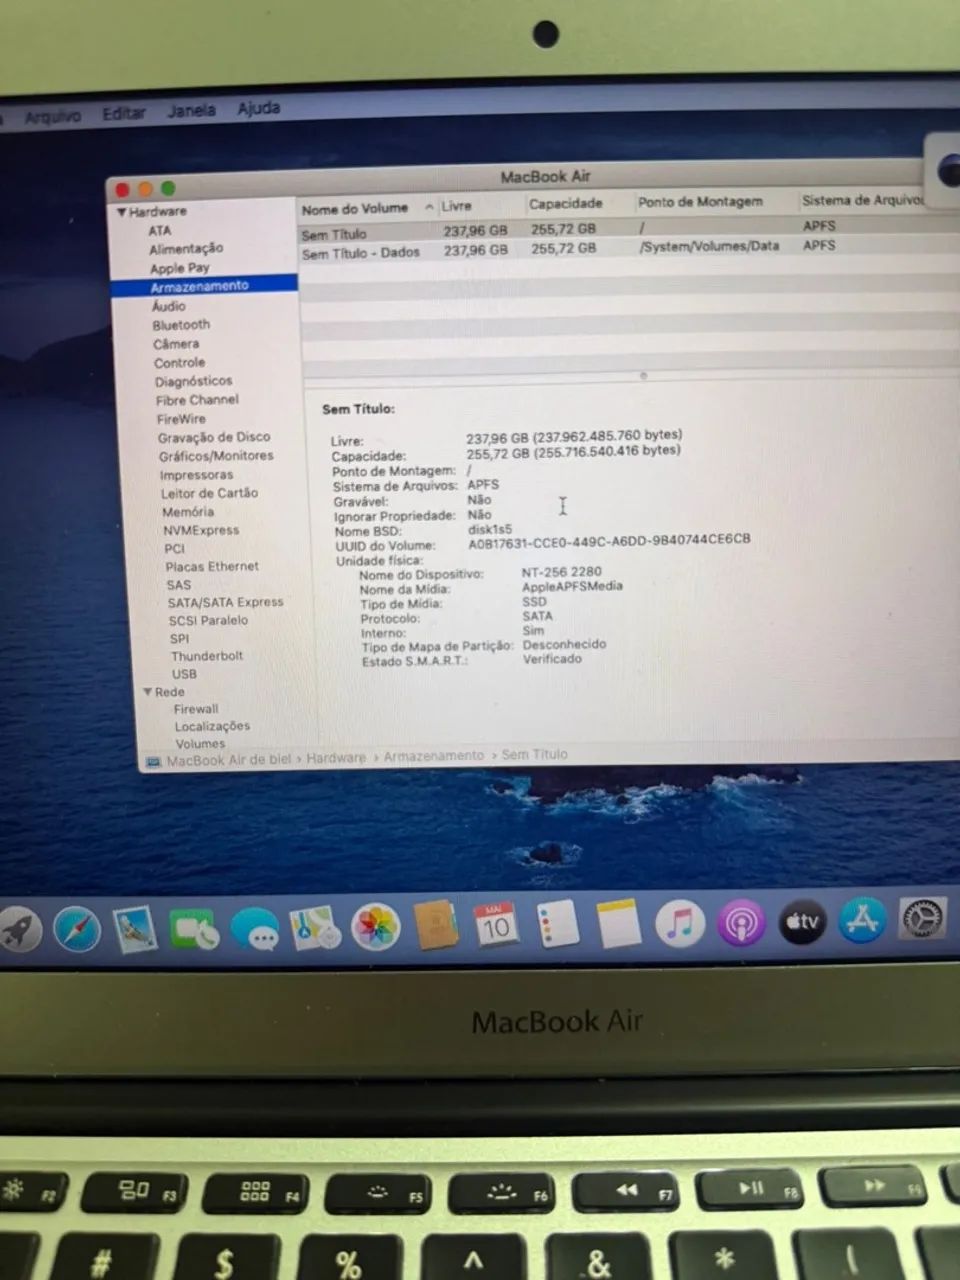This screenshot has height=1280, width=960.
Task: Open Messages from the Dock
Action: pyautogui.click(x=255, y=930)
